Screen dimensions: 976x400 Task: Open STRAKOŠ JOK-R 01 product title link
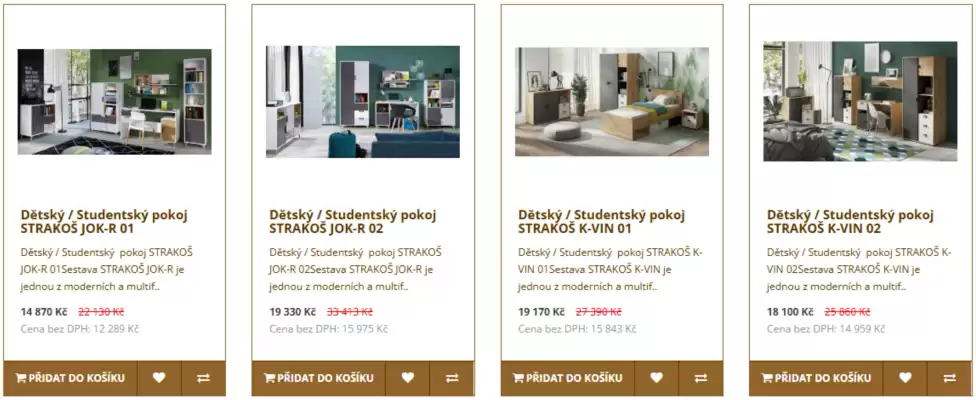pyautogui.click(x=104, y=222)
